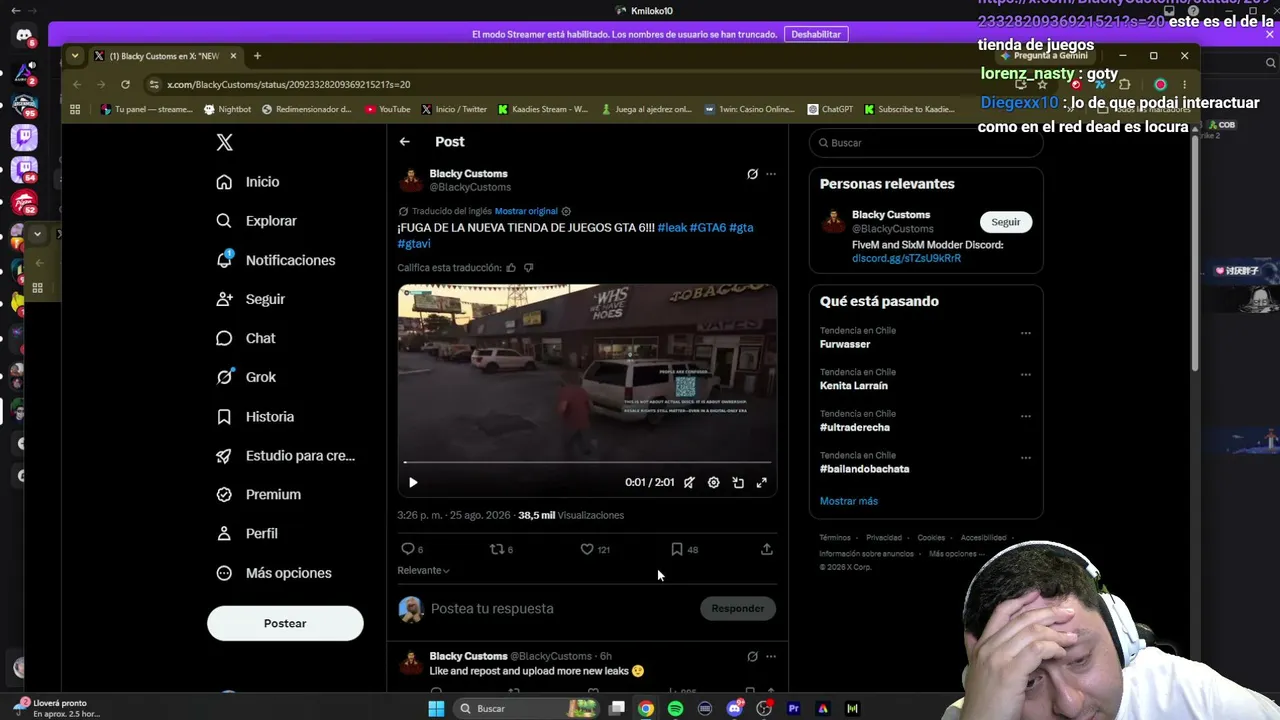This screenshot has width=1280, height=720.
Task: Play the video in the post
Action: (x=413, y=483)
